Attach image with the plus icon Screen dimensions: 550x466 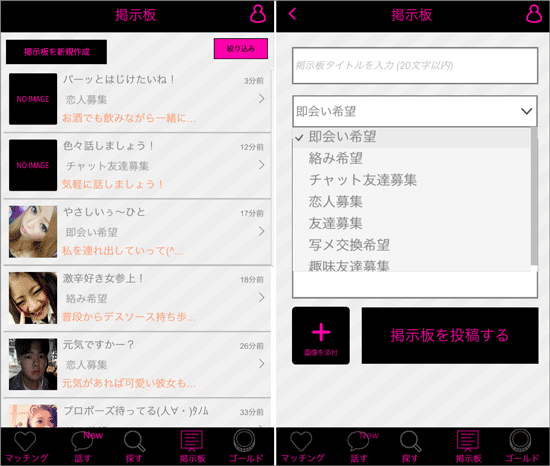point(321,336)
